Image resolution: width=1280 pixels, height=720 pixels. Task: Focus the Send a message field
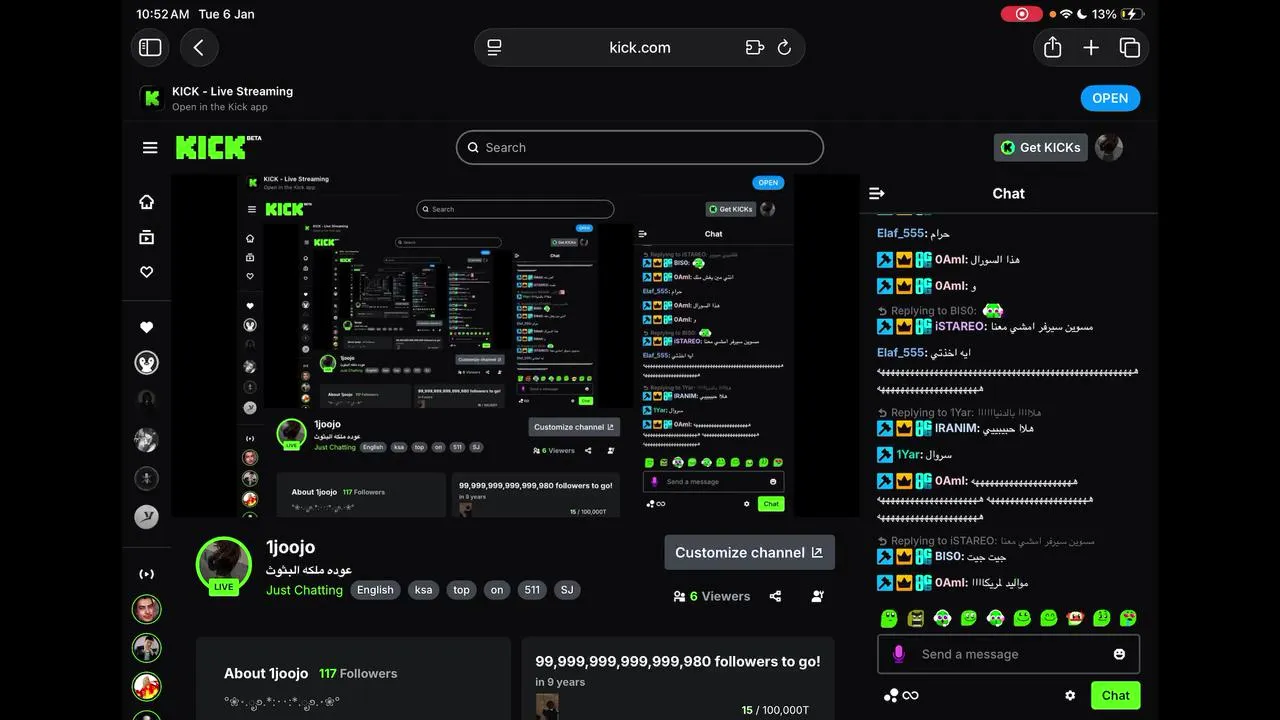pos(1008,654)
